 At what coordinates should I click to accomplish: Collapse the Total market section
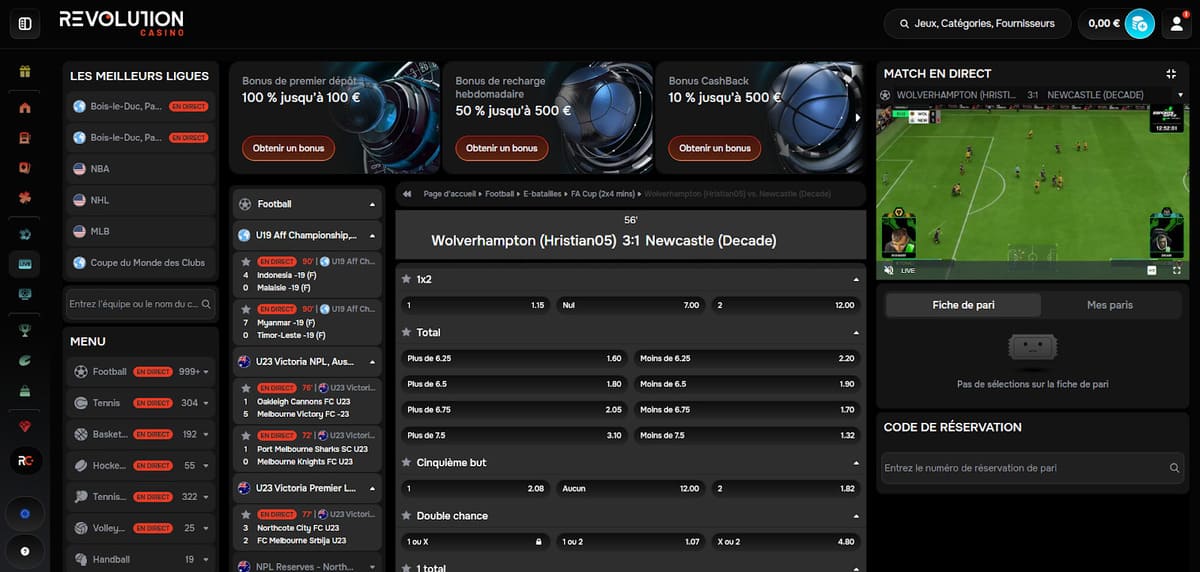pos(856,332)
